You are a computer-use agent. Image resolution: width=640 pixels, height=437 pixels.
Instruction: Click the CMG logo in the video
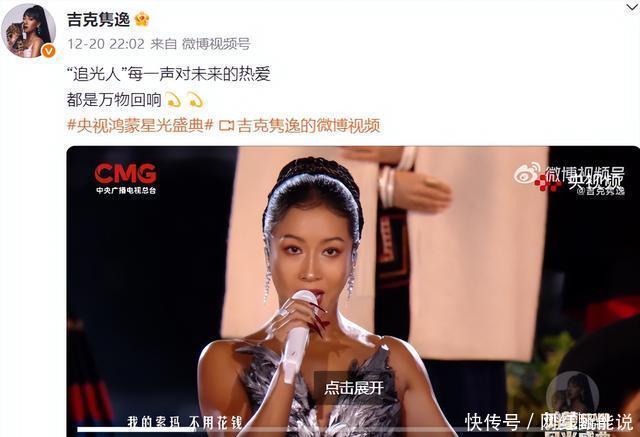[x=126, y=179]
